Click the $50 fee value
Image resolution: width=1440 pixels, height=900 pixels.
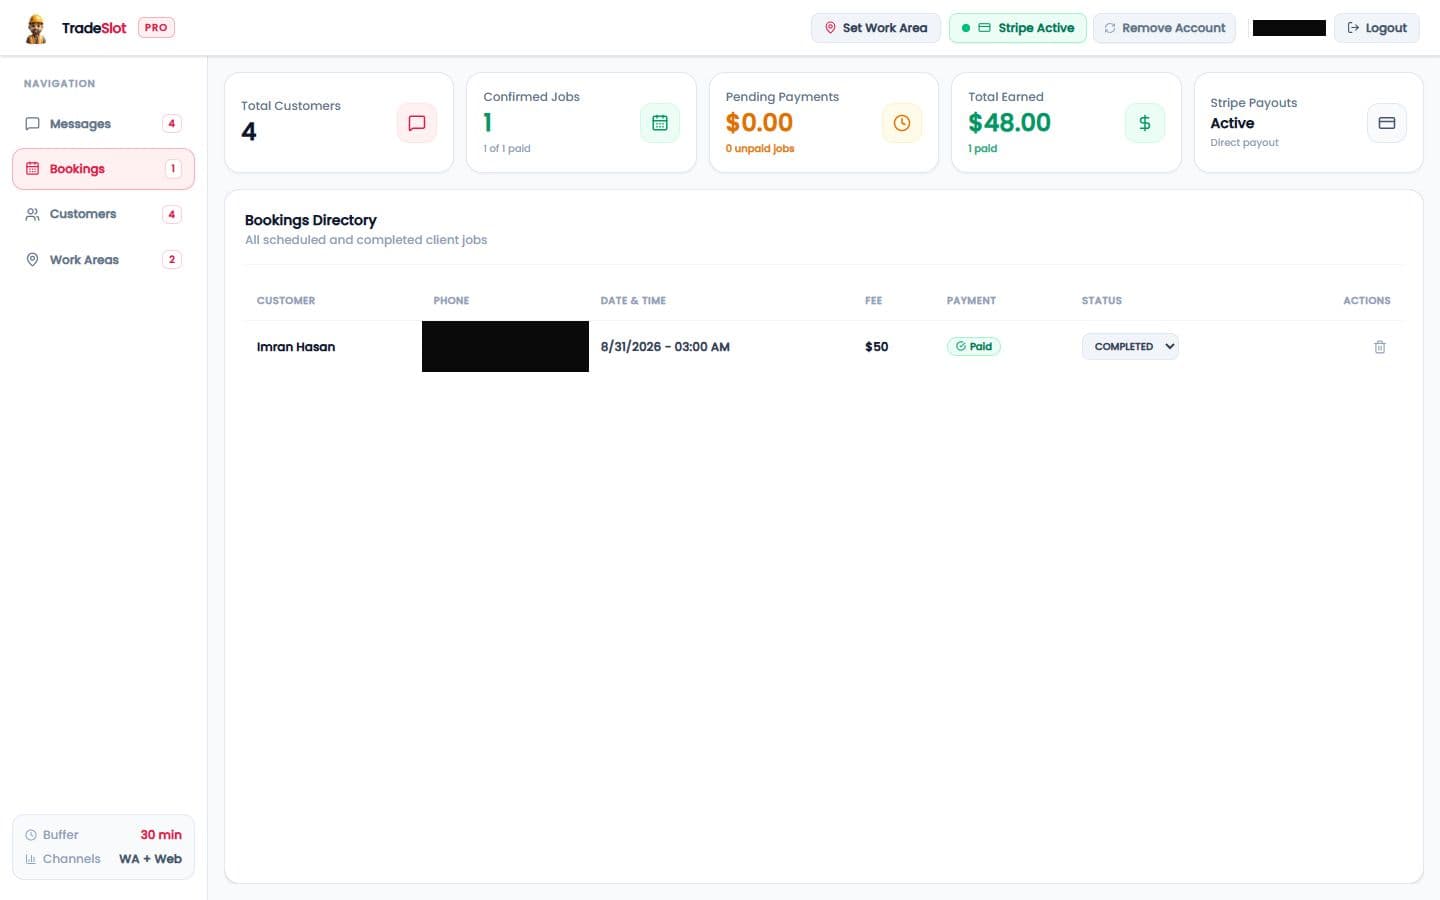(x=877, y=347)
